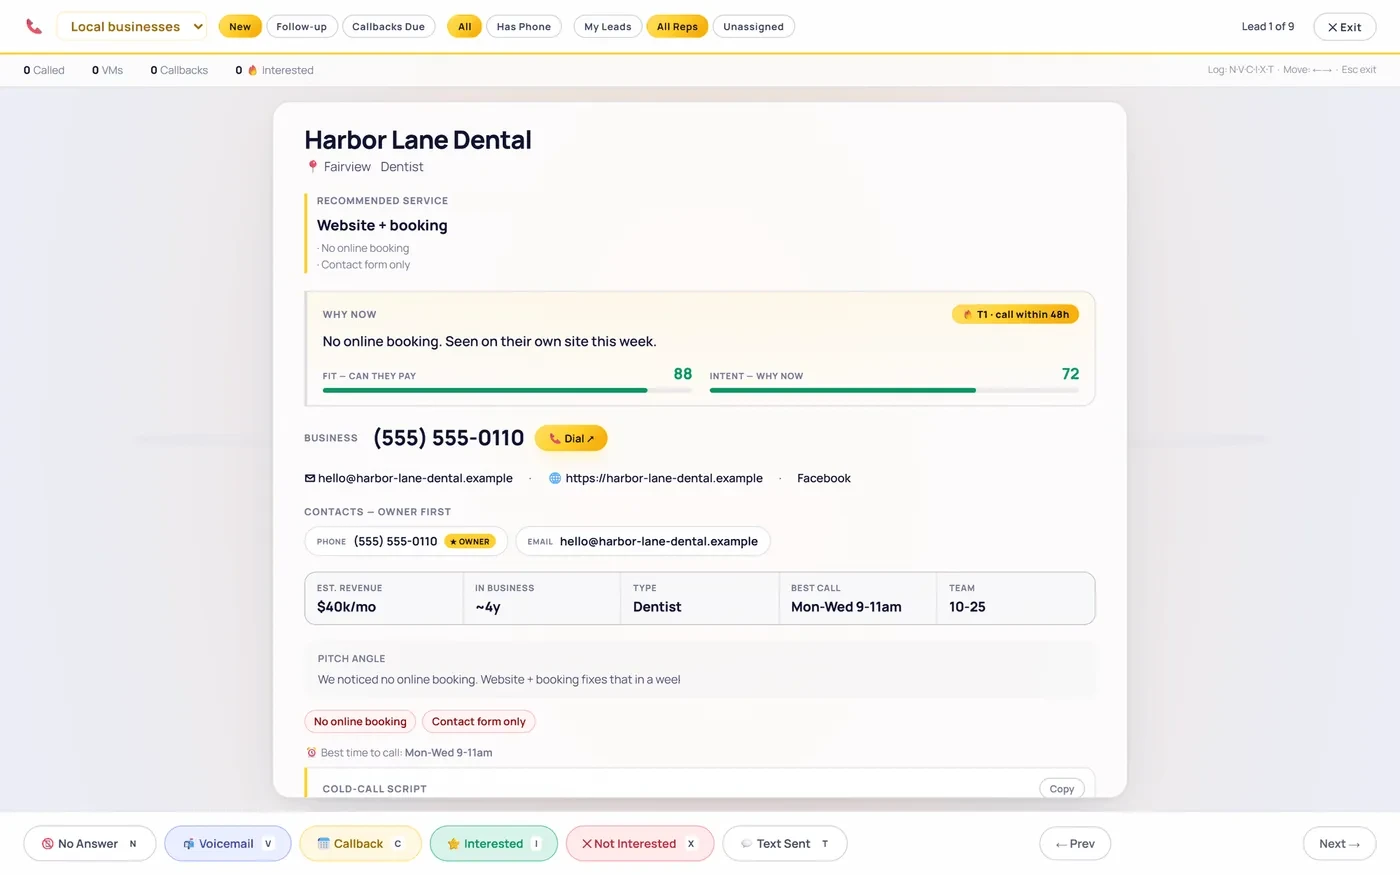This screenshot has height=875, width=1400.
Task: Toggle the New leads filter
Action: tap(240, 27)
